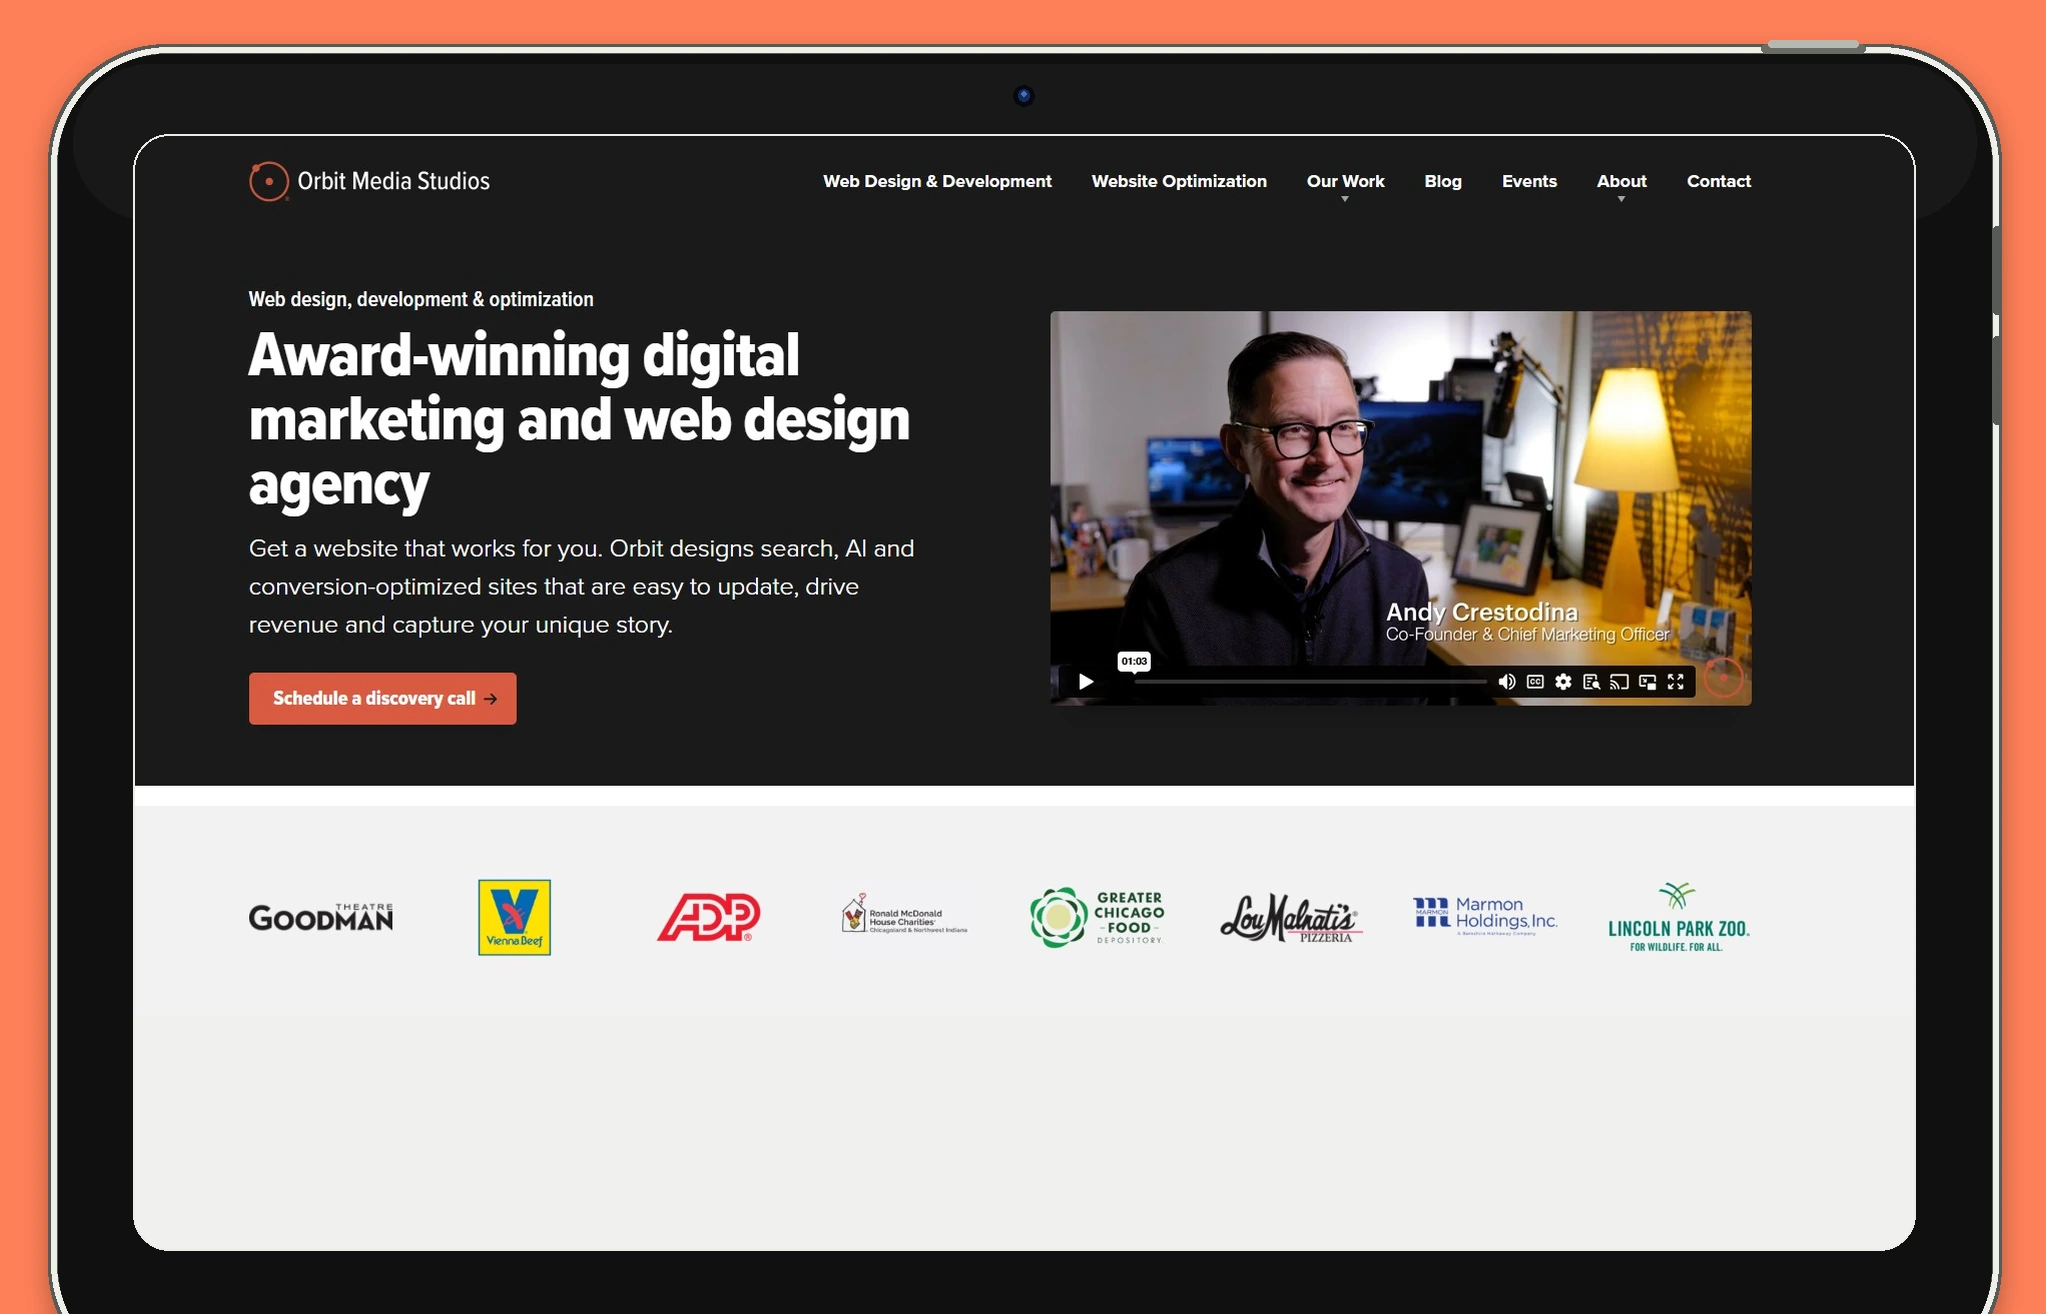This screenshot has width=2046, height=1314.
Task: Click the Ronald McDonald House Charities logo
Action: coord(903,914)
